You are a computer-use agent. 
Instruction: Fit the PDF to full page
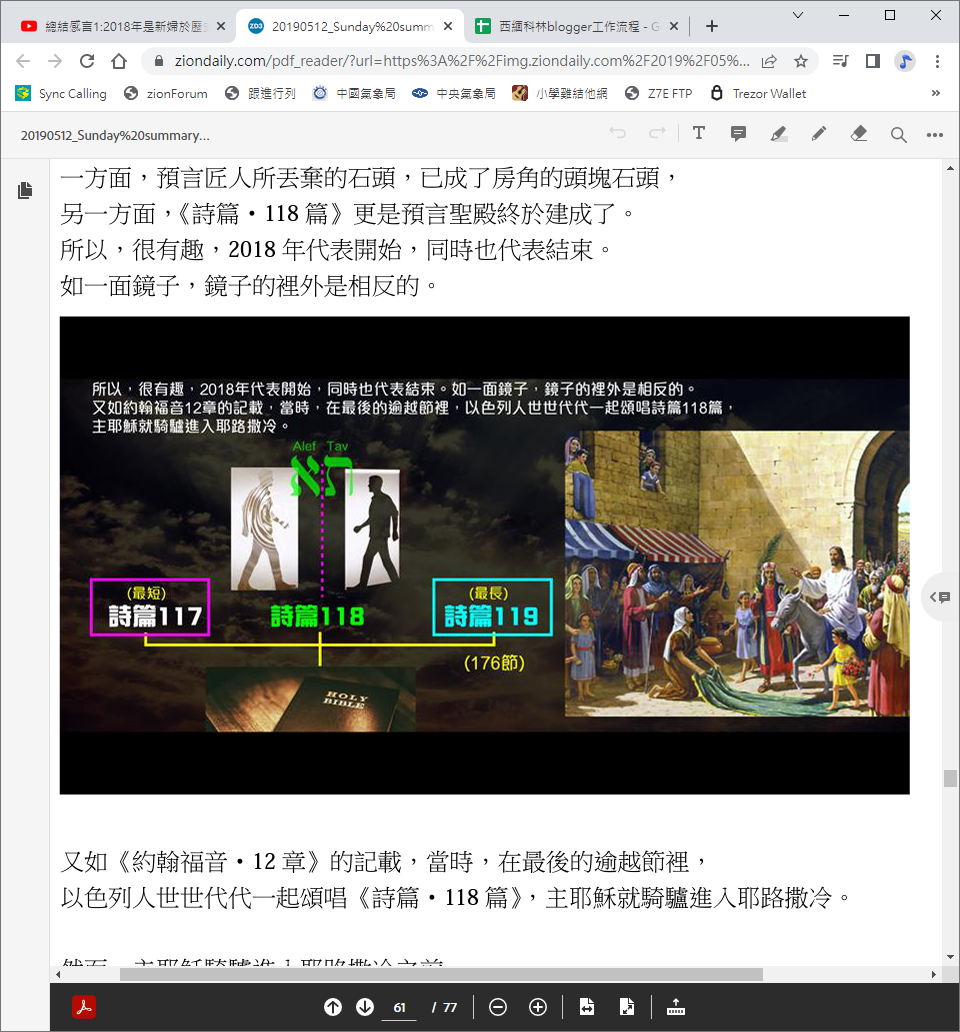point(627,1007)
